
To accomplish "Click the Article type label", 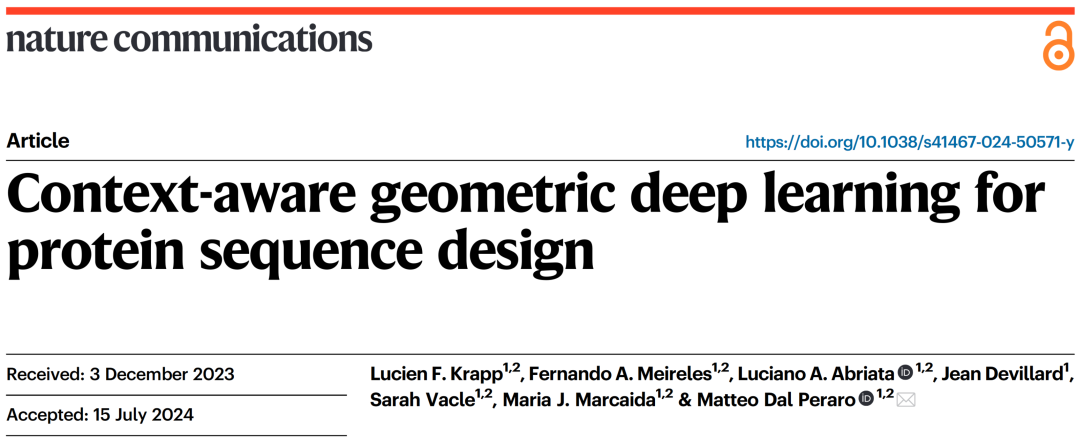I will [38, 141].
